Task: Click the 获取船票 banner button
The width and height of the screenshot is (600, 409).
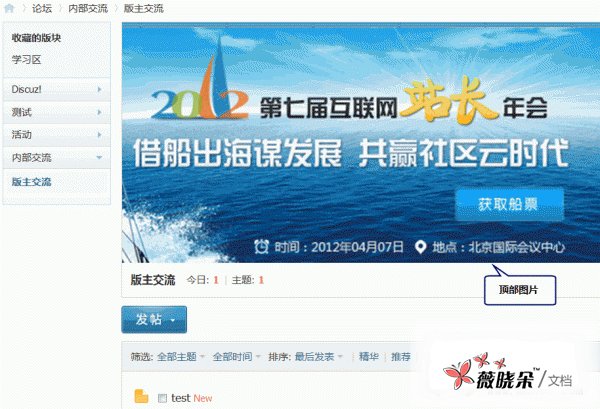Action: coord(509,204)
